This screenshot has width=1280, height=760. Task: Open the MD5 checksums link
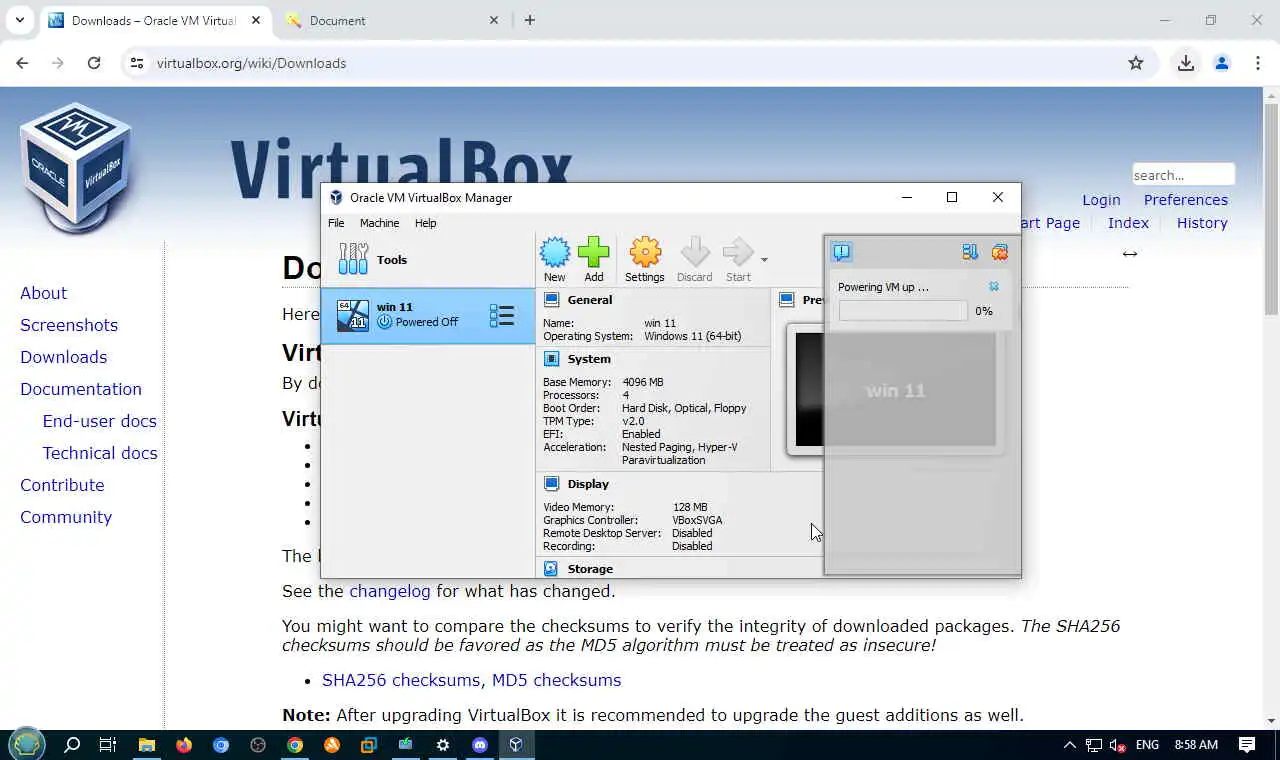tap(556, 680)
